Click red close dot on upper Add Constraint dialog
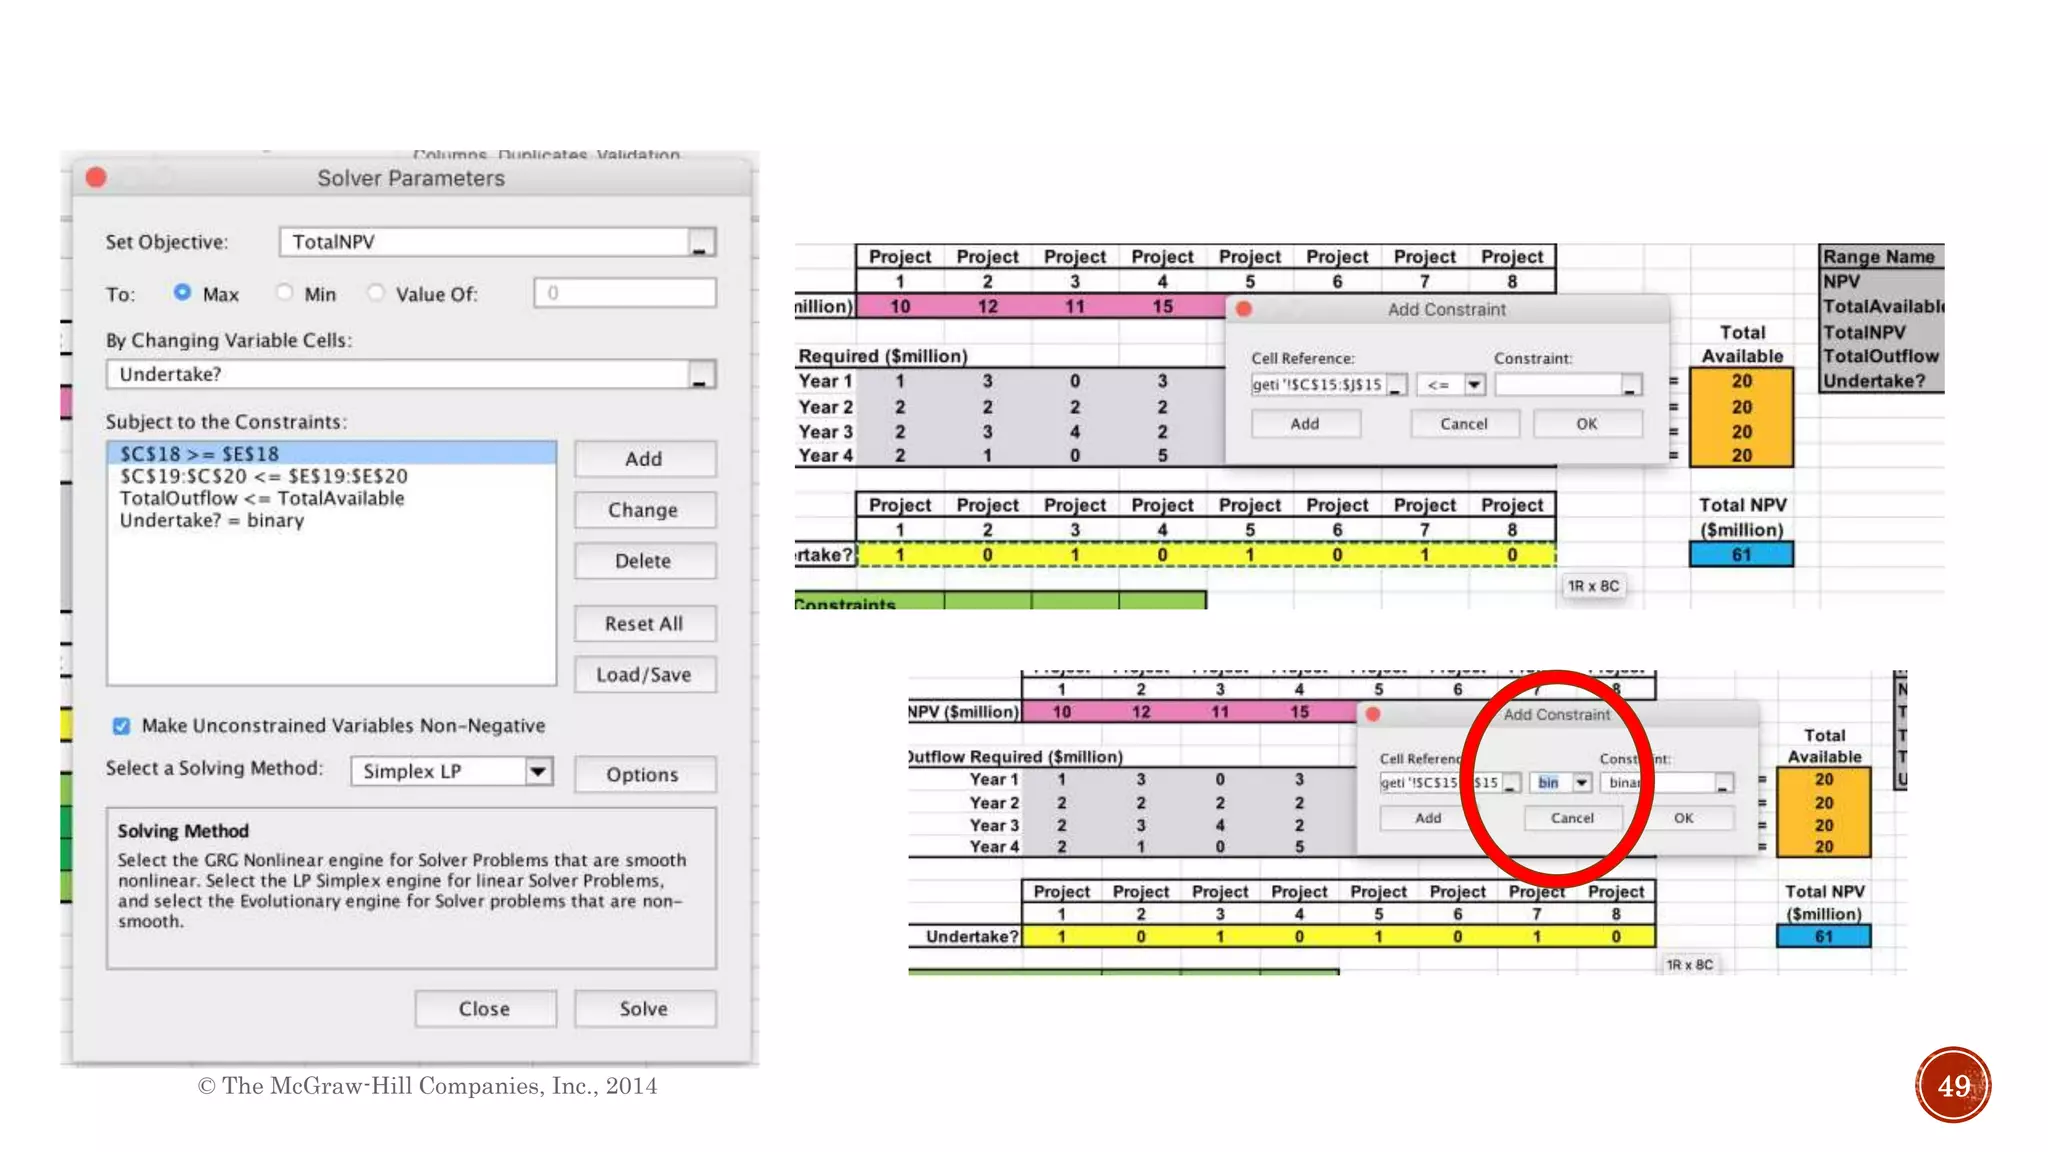 [x=1244, y=309]
